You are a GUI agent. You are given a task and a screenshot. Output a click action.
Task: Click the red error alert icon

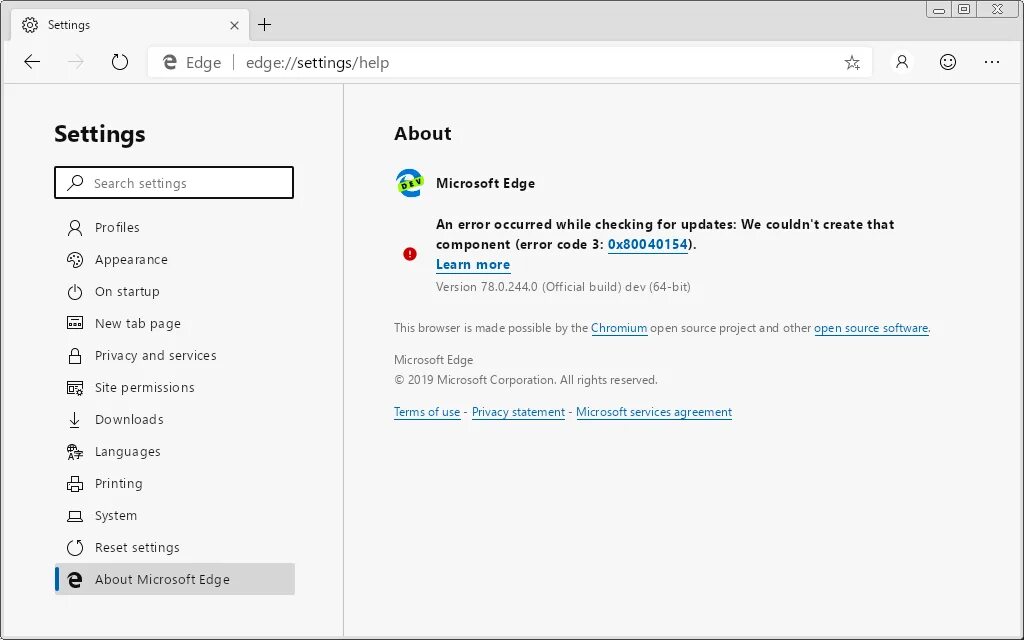click(x=410, y=254)
